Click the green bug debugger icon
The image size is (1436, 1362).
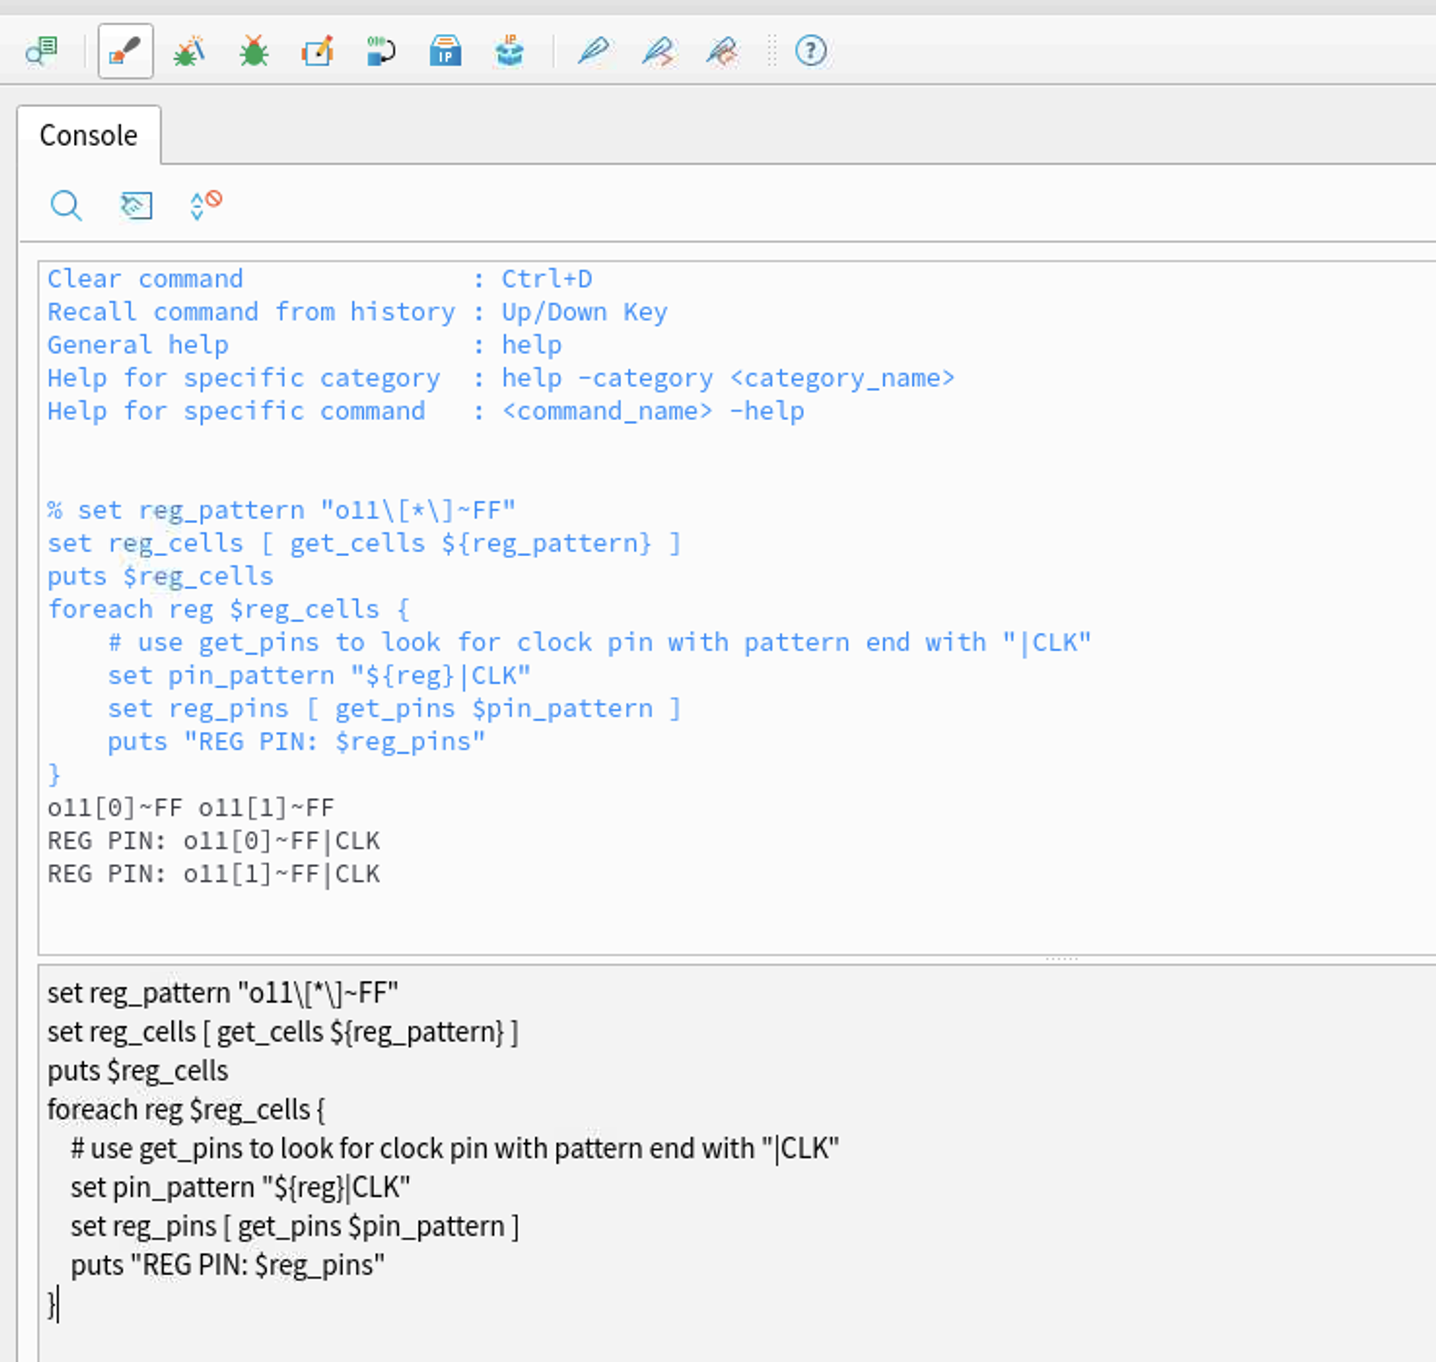click(x=254, y=51)
